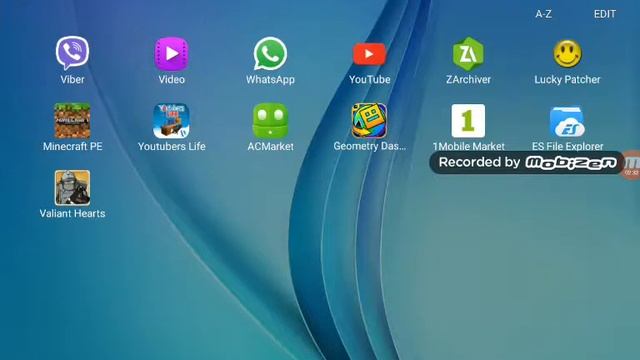Open ZArchiver
The height and width of the screenshot is (360, 640).
pos(468,53)
